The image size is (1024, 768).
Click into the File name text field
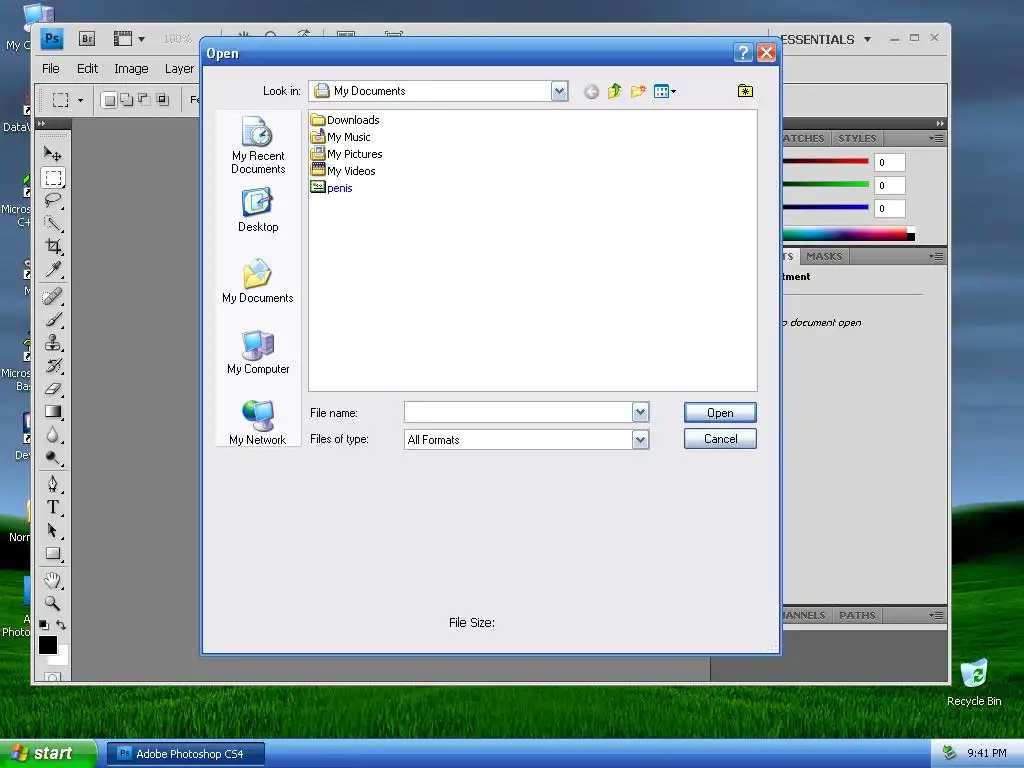(x=518, y=412)
